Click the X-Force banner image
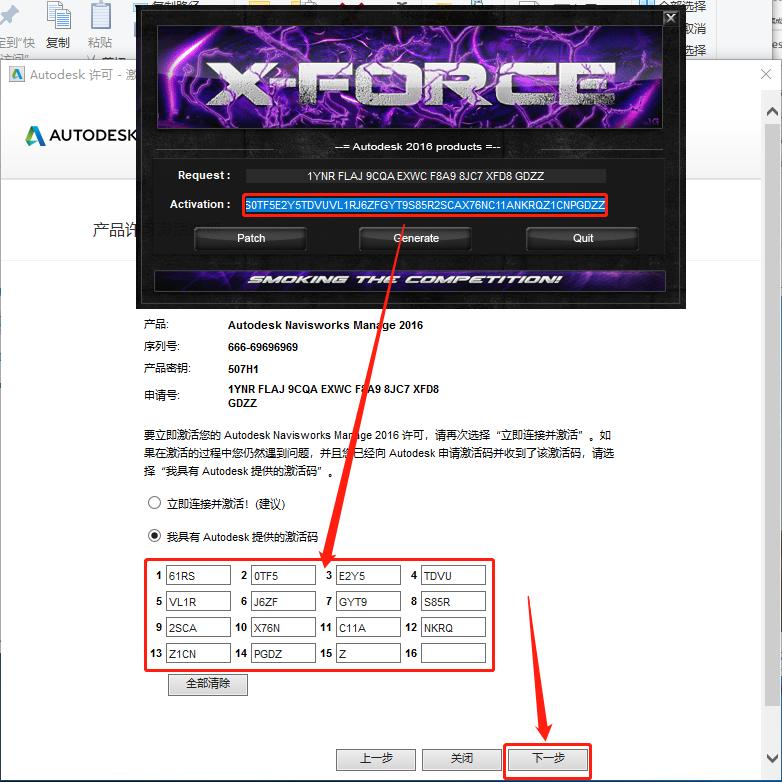 [x=409, y=77]
